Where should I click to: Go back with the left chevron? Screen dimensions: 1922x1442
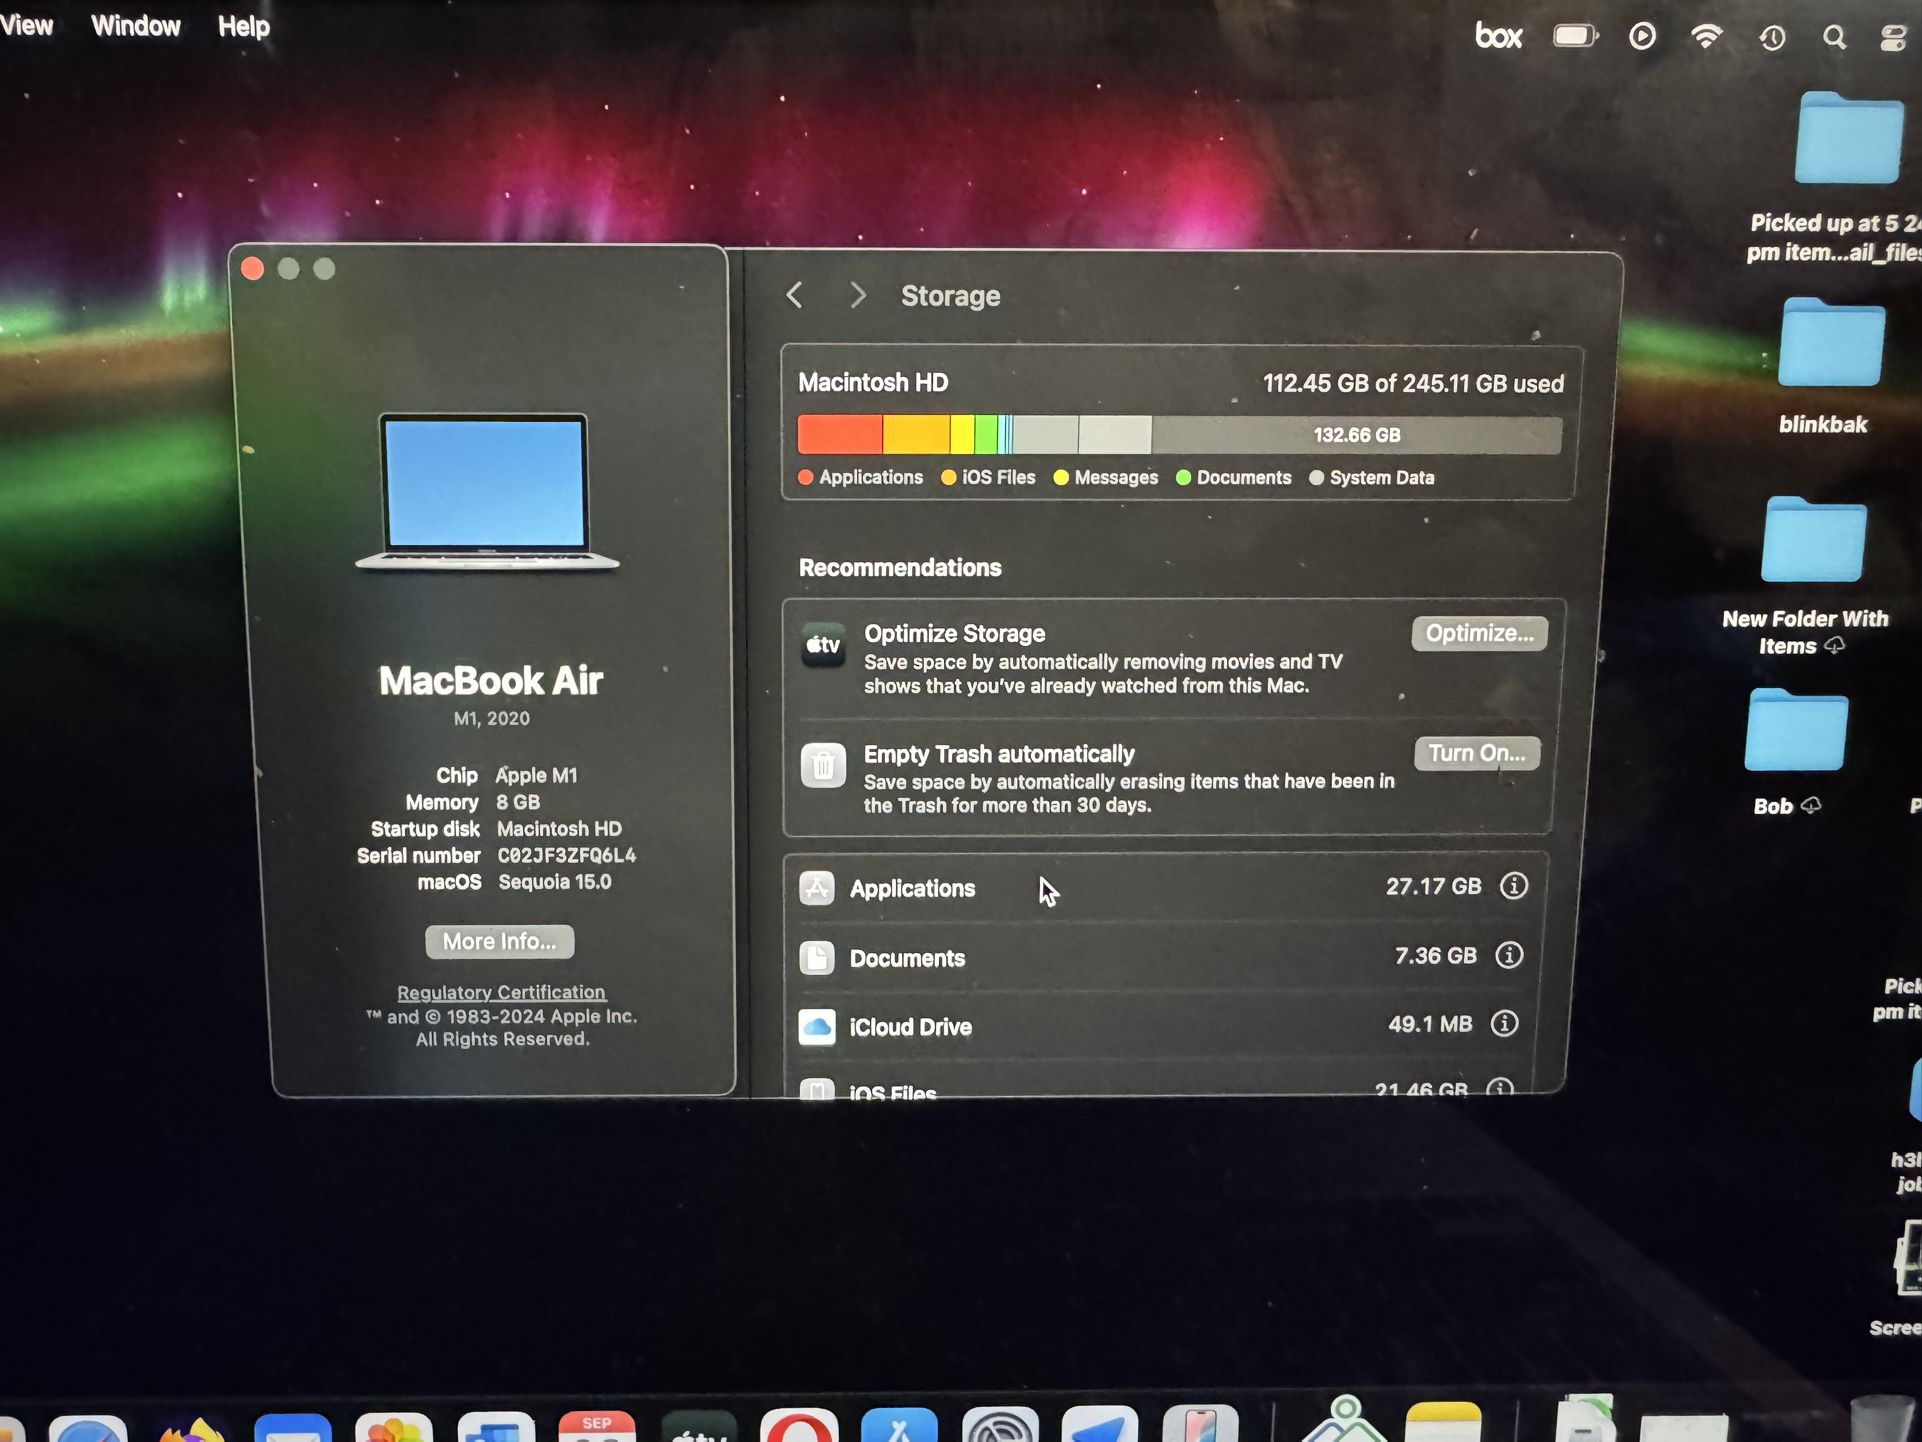(794, 295)
